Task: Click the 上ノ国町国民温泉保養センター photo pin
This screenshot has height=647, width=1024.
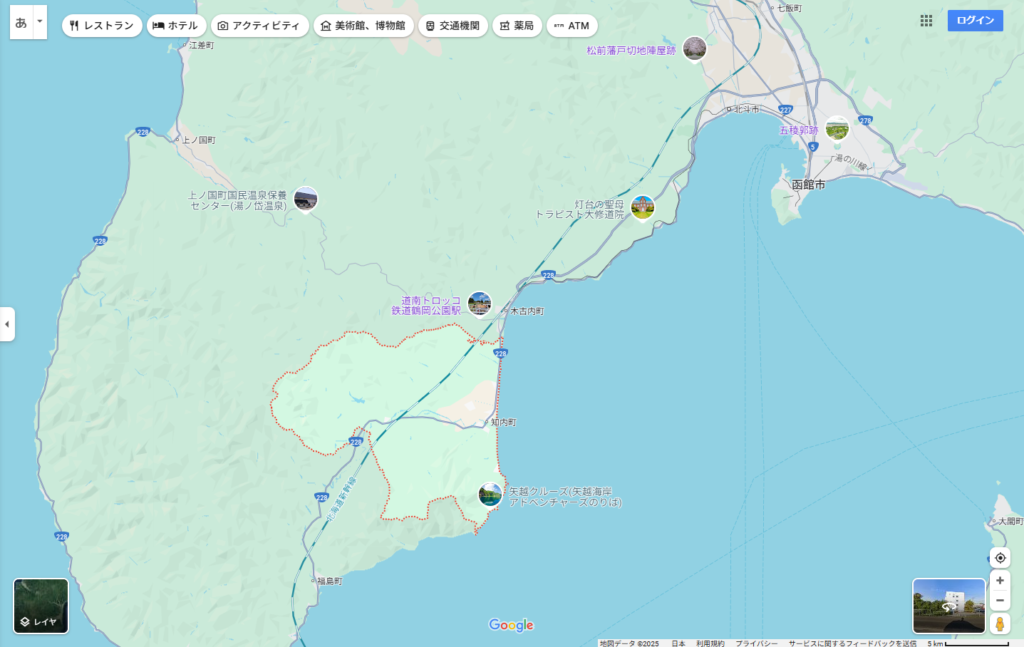Action: (306, 199)
